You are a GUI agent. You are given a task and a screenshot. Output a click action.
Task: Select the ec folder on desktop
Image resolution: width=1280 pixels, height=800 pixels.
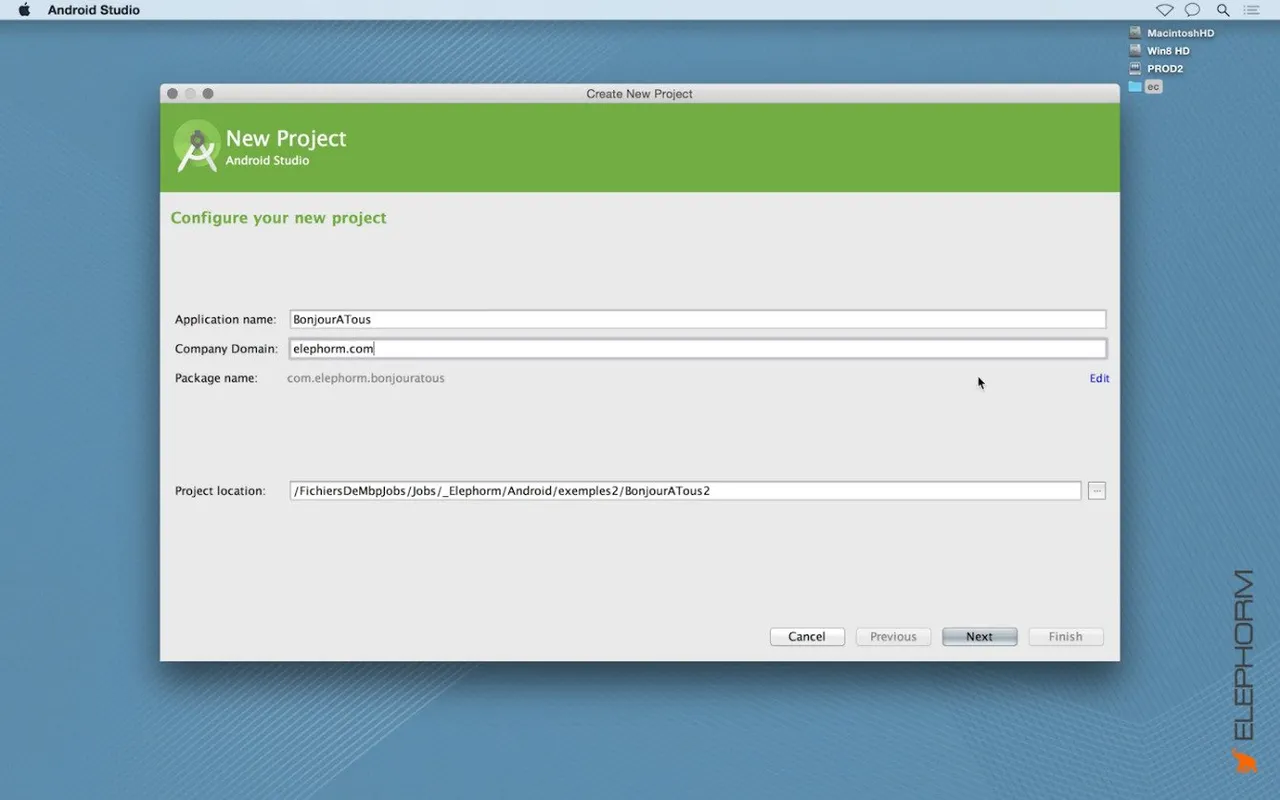1145,87
